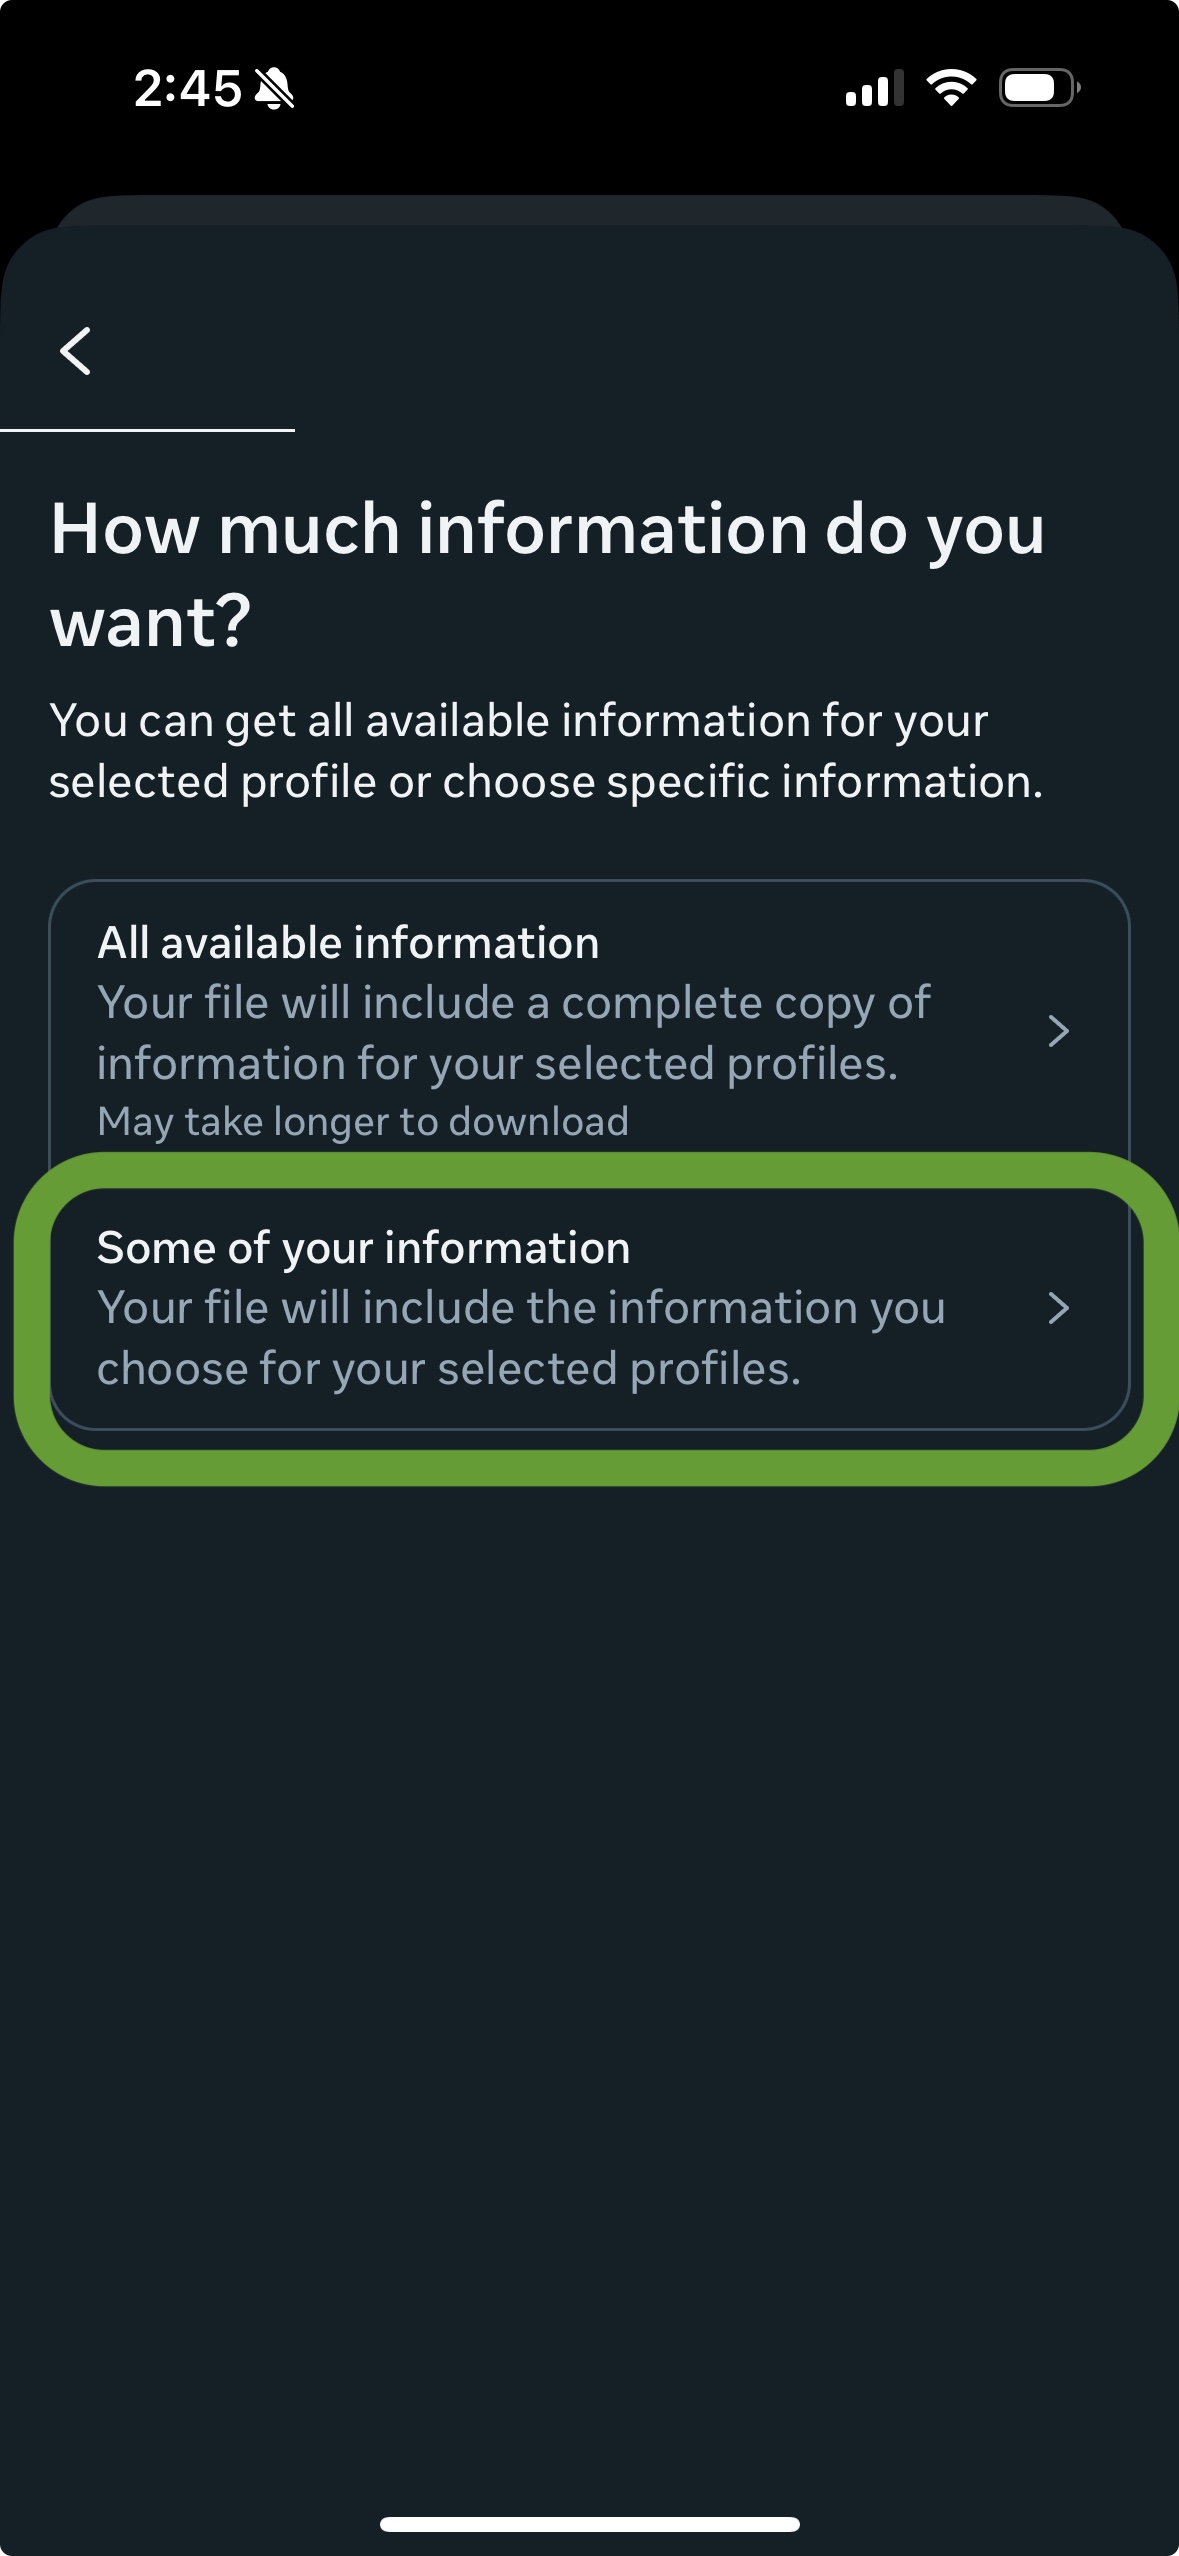This screenshot has width=1179, height=2556.
Task: Choose the "Some of your information" title
Action: click(363, 1248)
